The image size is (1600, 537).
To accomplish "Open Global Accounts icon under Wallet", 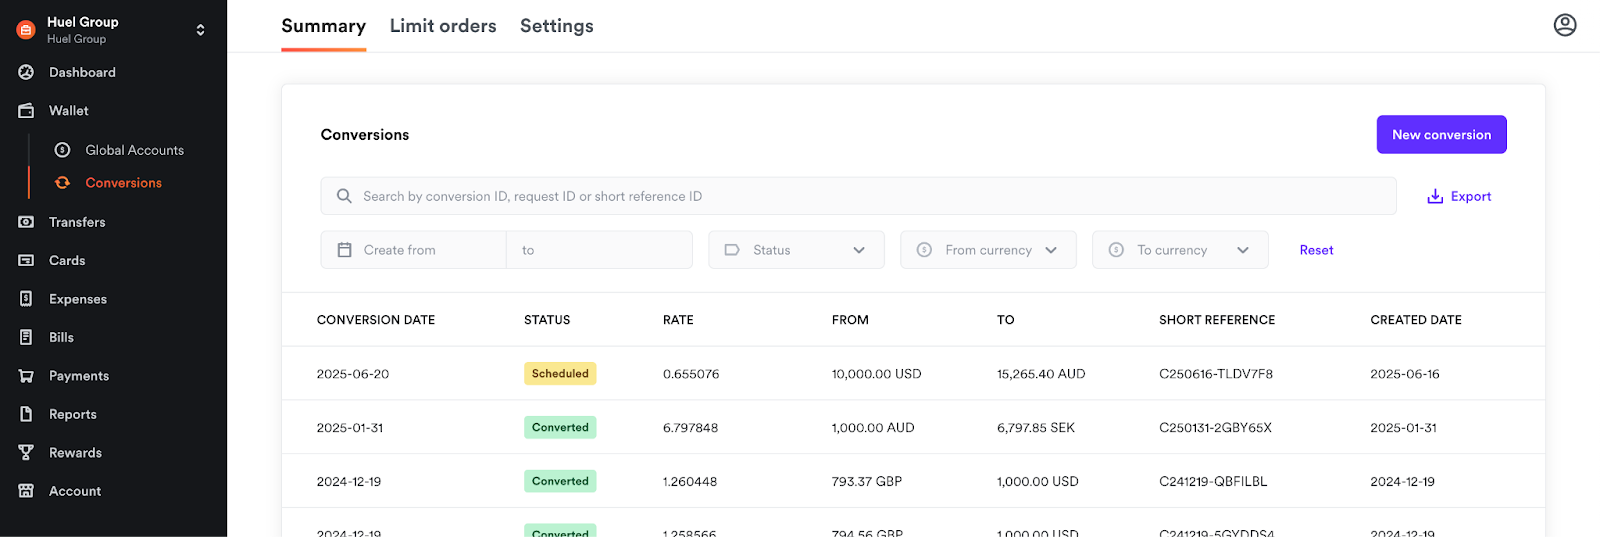I will pos(62,150).
